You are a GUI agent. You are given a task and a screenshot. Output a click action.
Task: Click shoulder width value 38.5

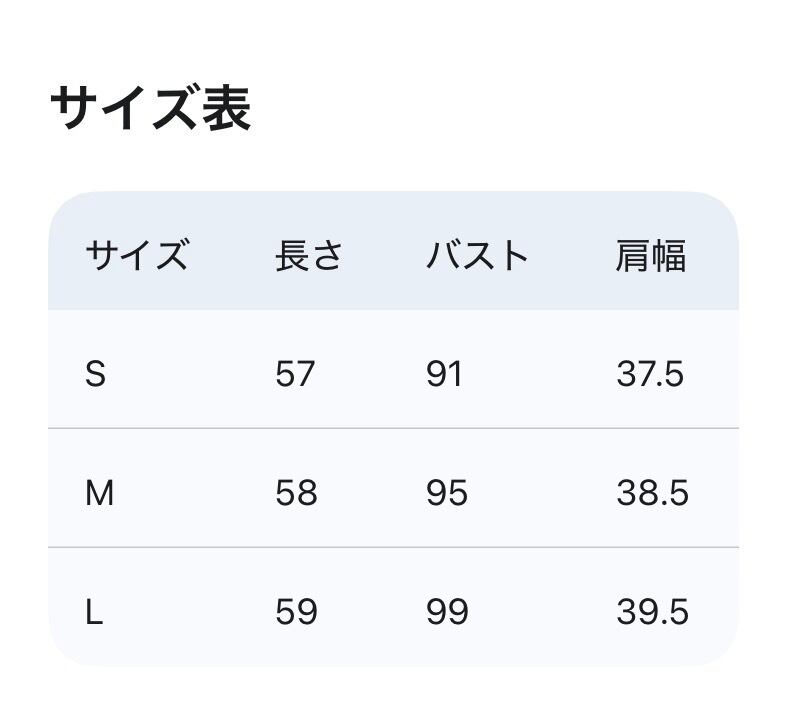[x=652, y=493]
